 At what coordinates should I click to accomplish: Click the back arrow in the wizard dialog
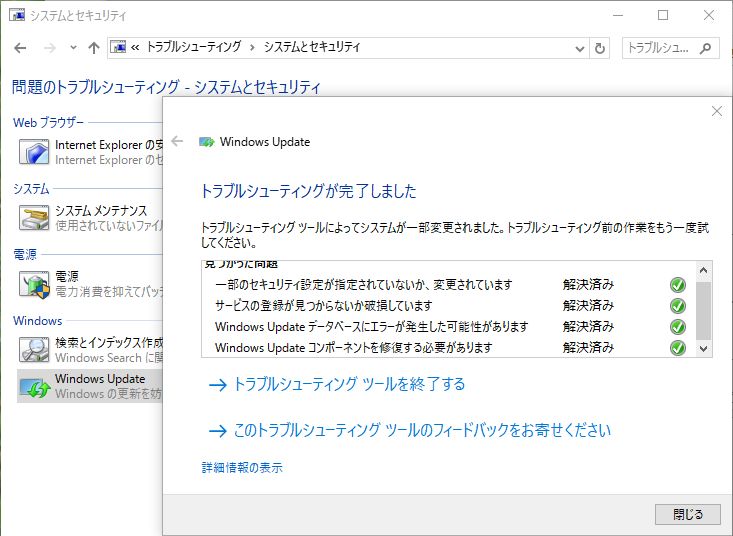click(x=177, y=141)
